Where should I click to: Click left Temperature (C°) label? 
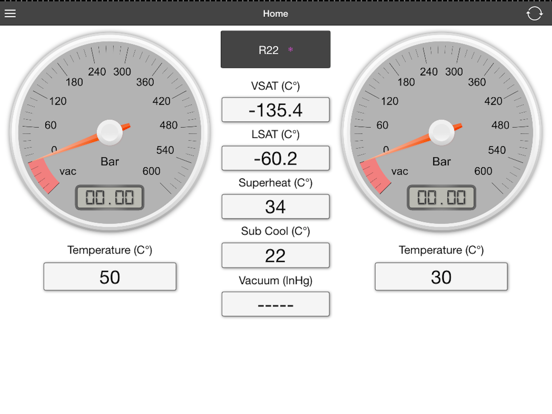110,250
